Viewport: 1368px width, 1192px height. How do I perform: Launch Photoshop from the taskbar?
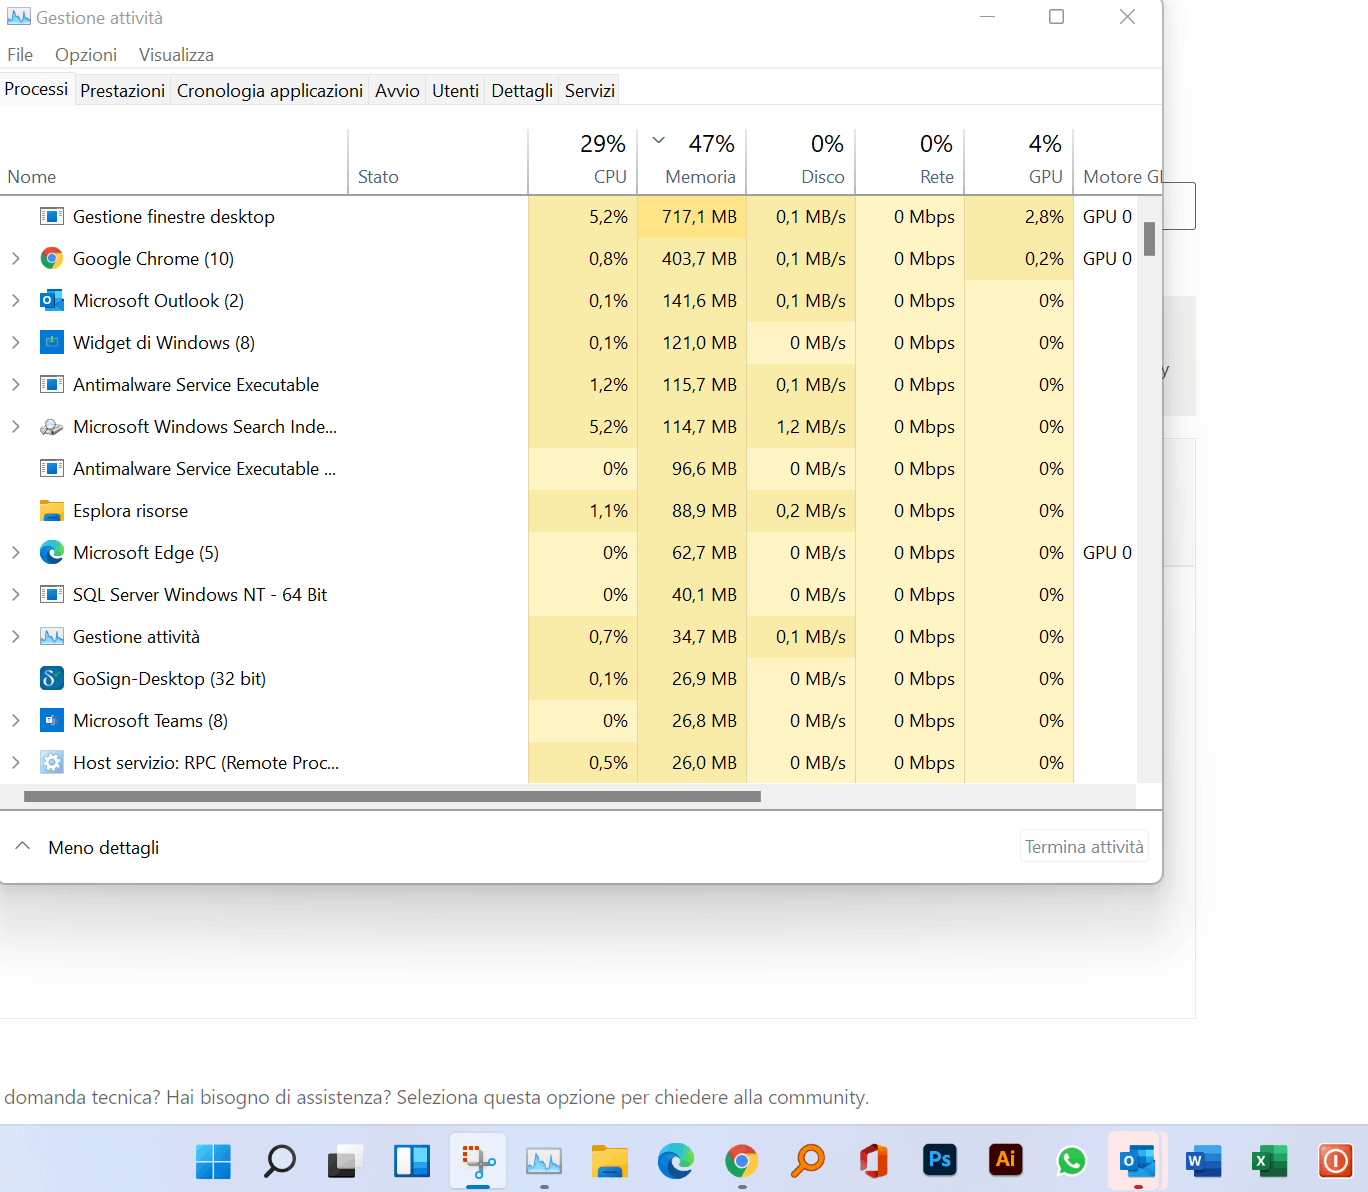[939, 1160]
